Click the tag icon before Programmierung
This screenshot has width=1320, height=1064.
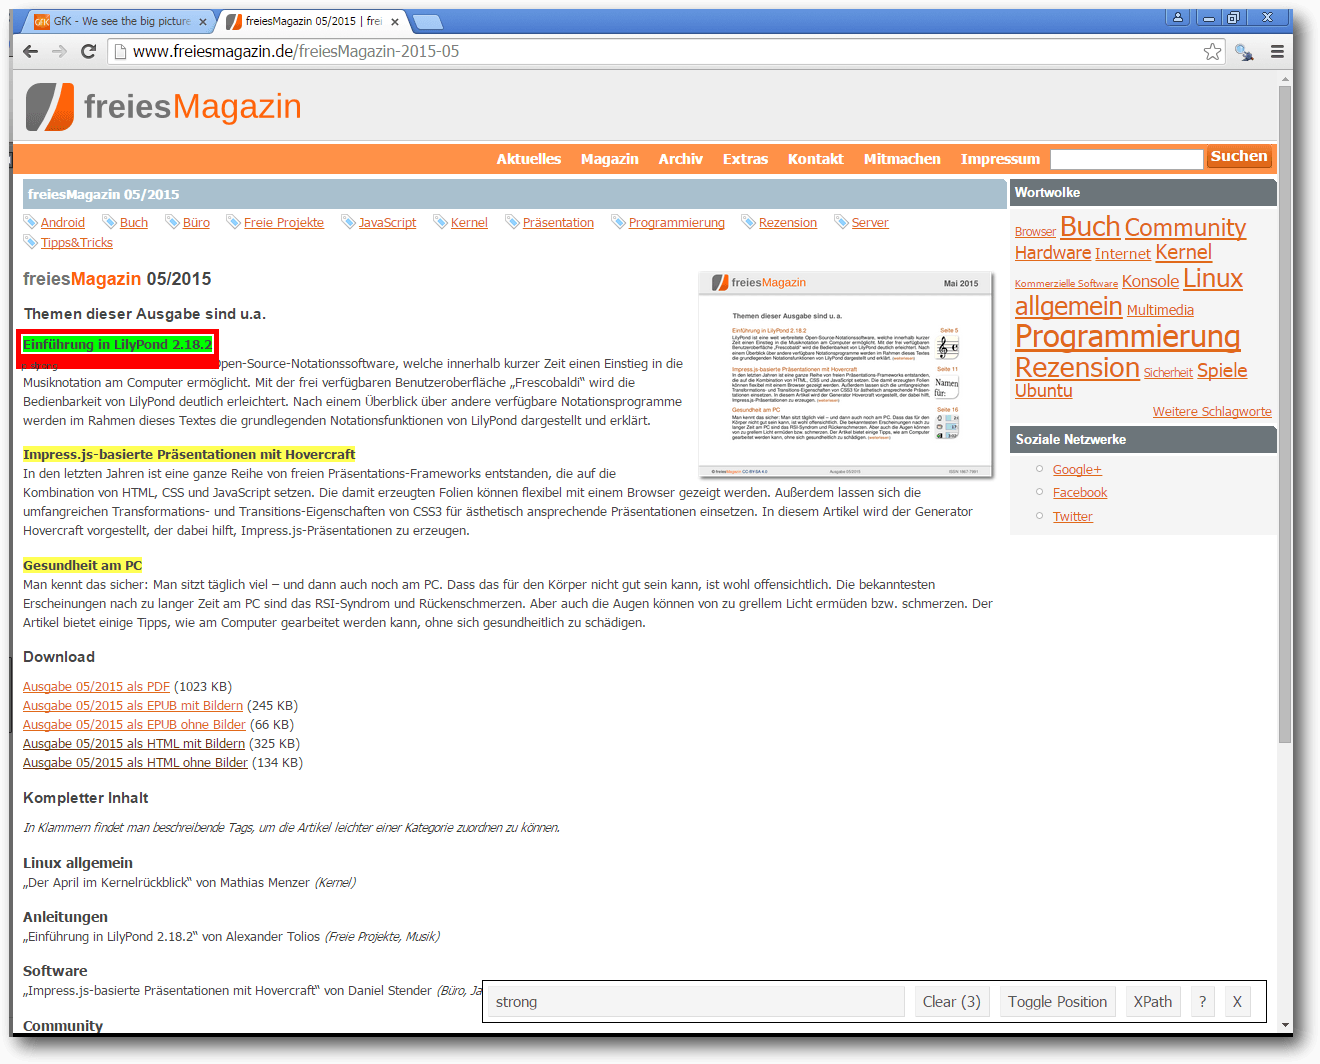click(x=619, y=222)
